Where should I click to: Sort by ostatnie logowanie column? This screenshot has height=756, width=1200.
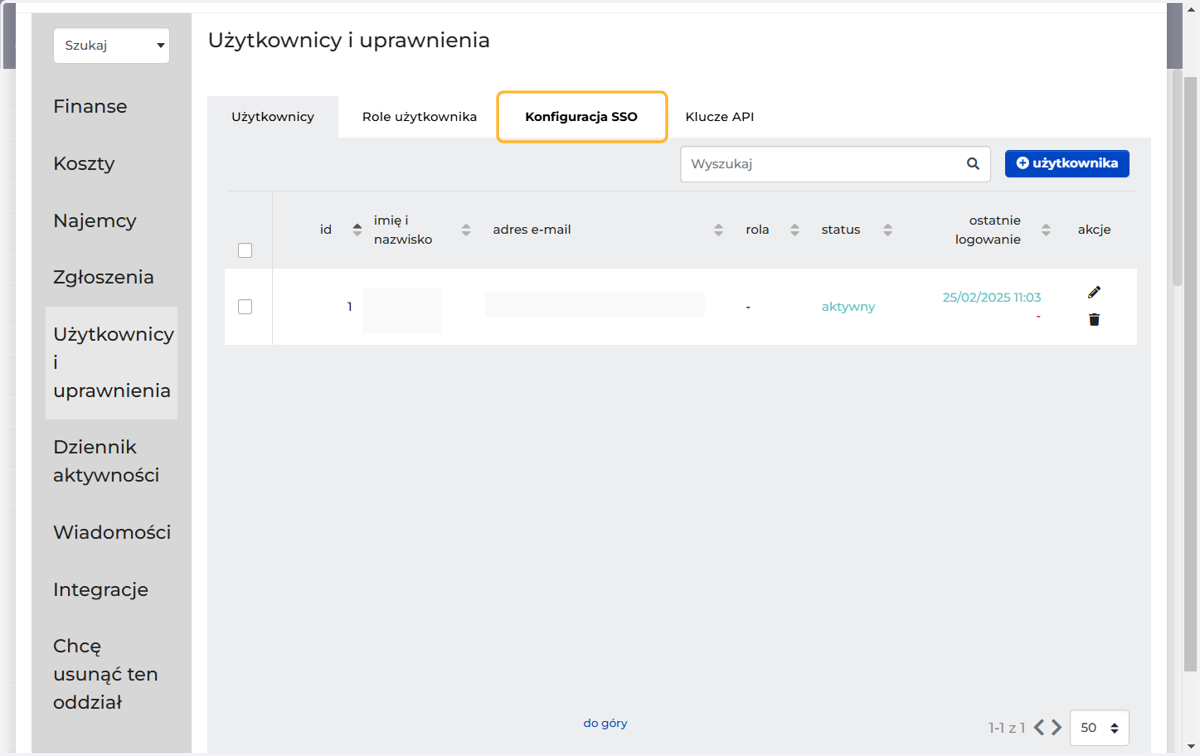1046,230
